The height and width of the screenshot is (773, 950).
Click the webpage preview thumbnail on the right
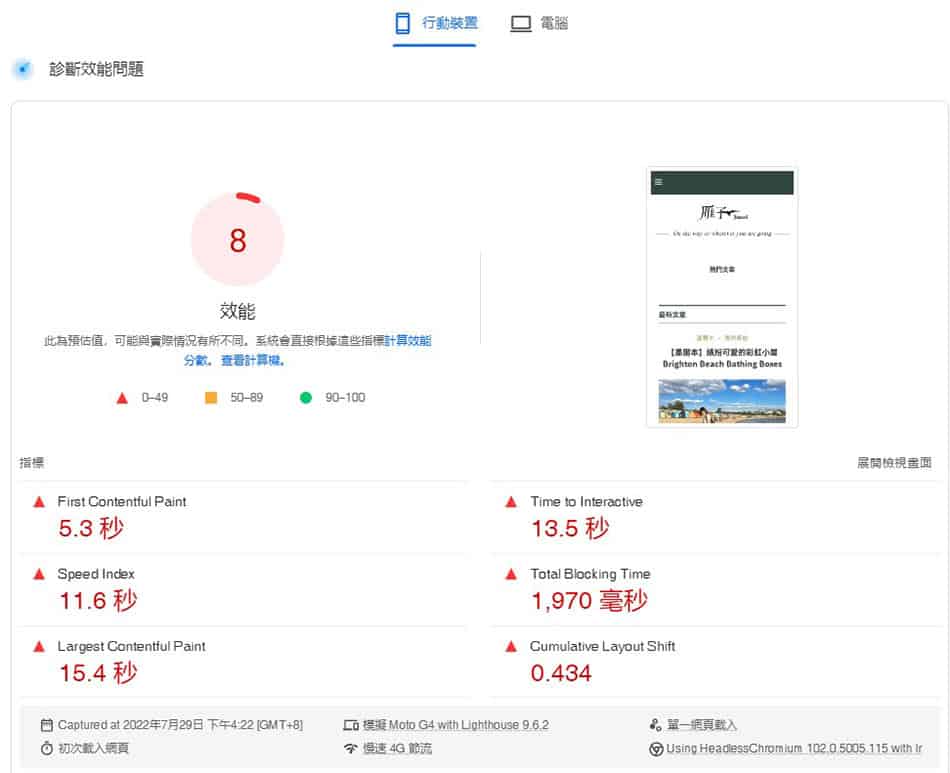pos(721,298)
